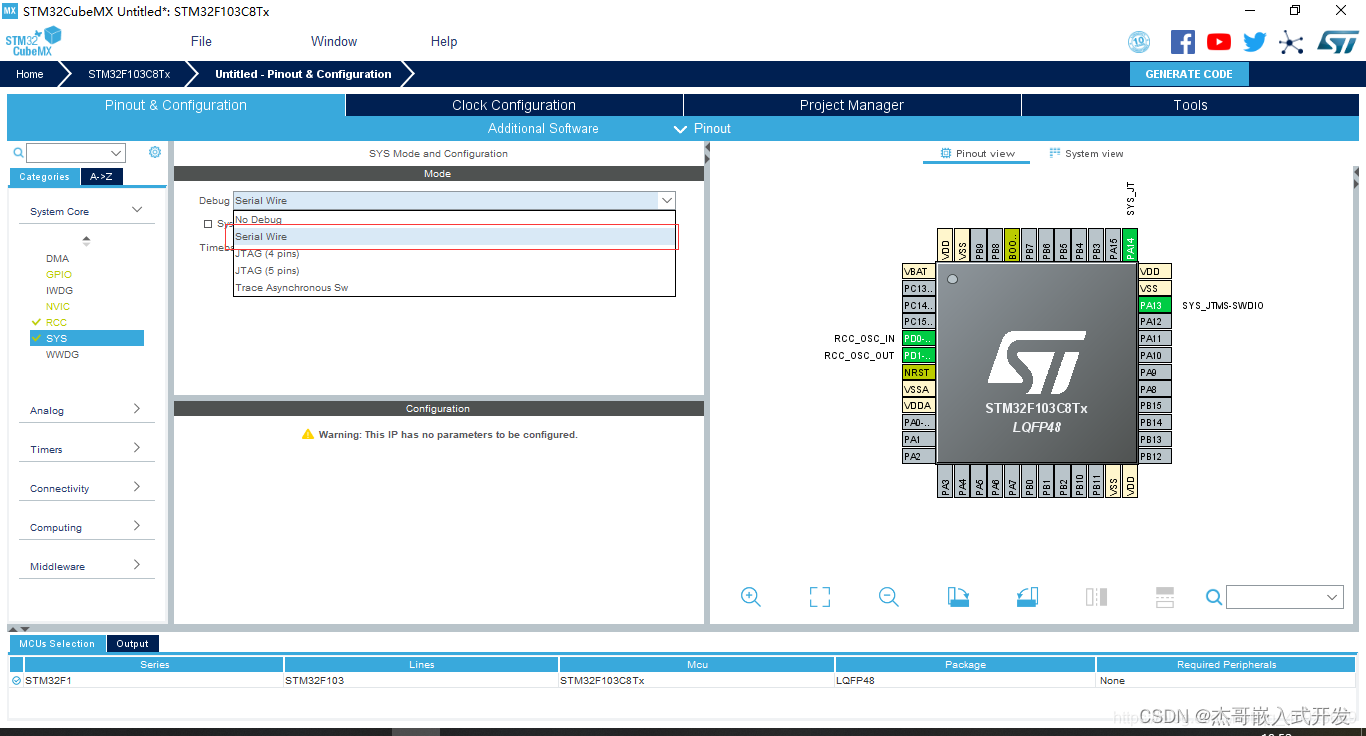Rotate the chip package clockwise
The height and width of the screenshot is (736, 1366).
[x=957, y=597]
